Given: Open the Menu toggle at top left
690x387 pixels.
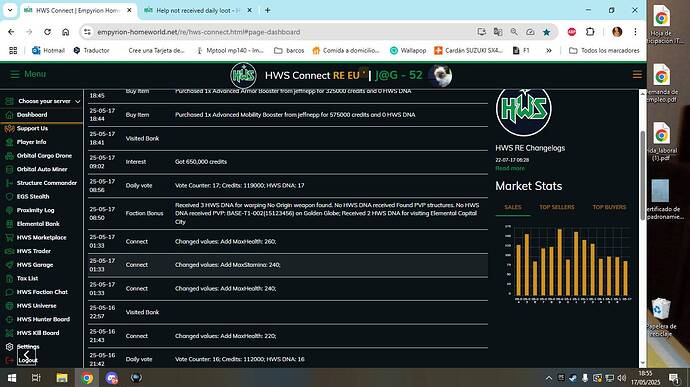Looking at the screenshot, I should pos(28,74).
